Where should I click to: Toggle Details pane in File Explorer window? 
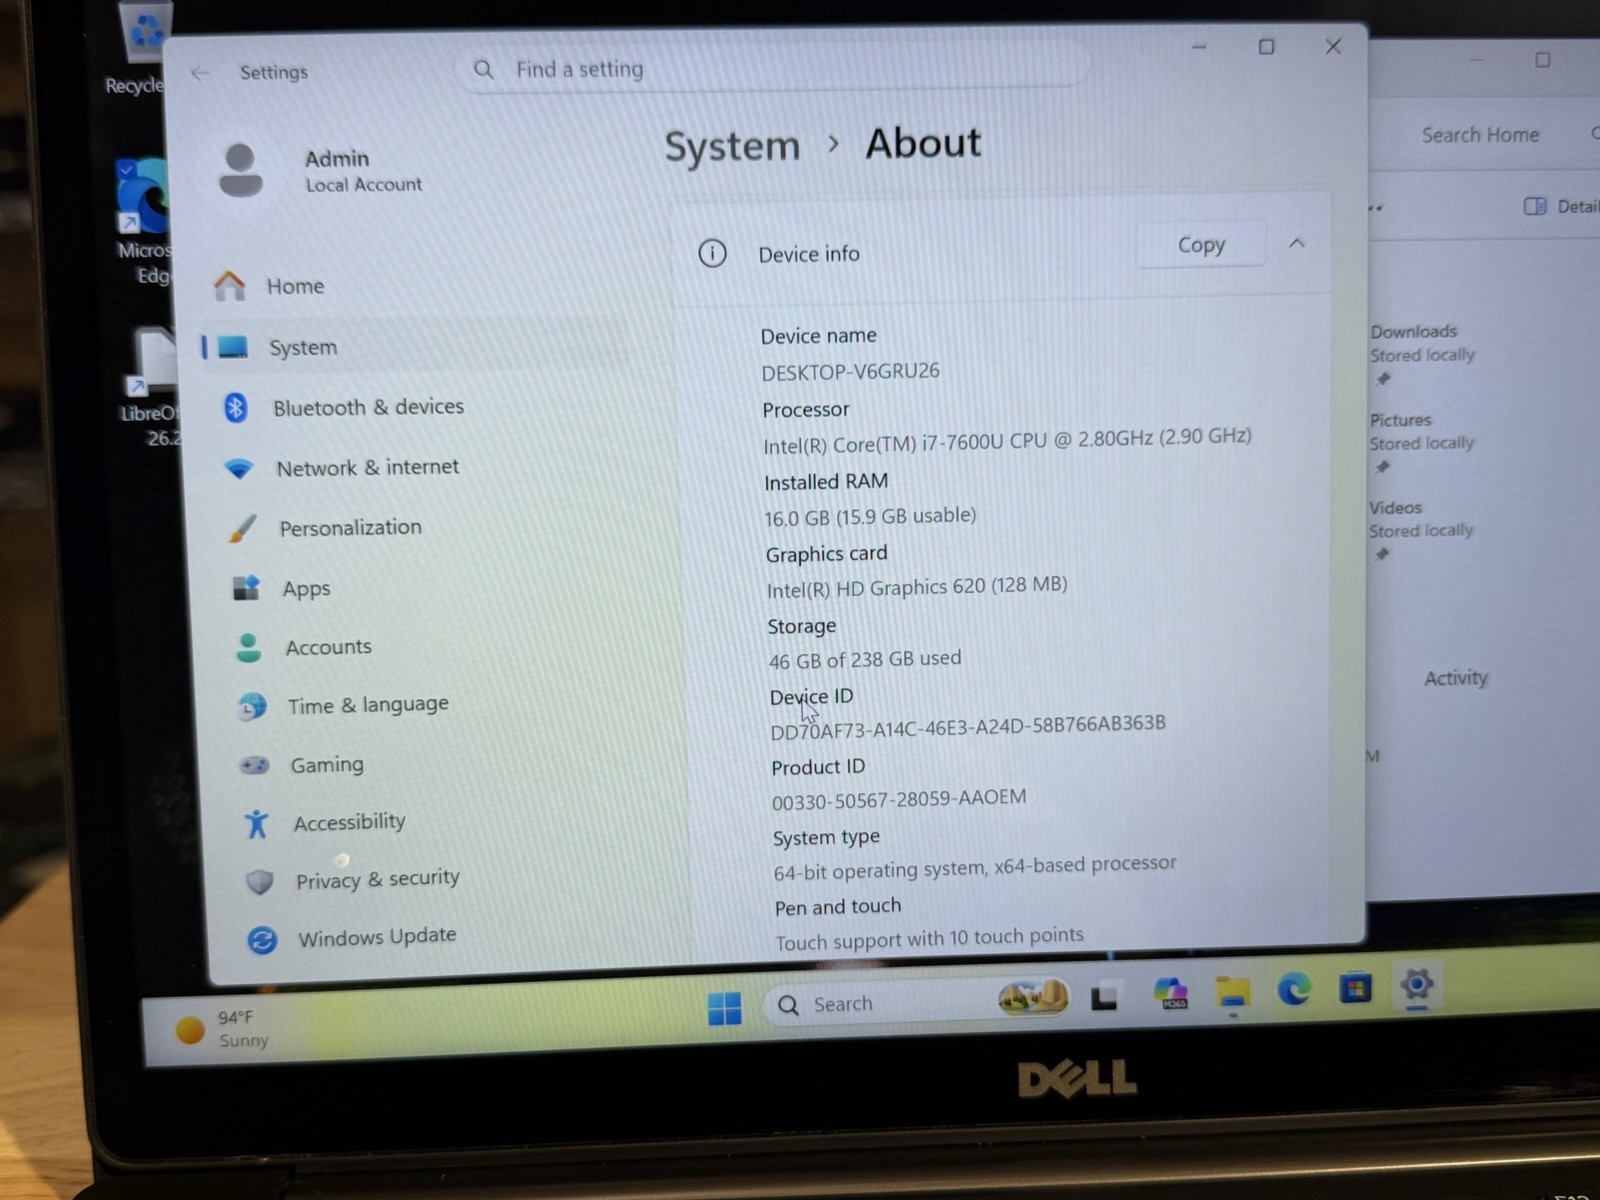pos(1560,206)
